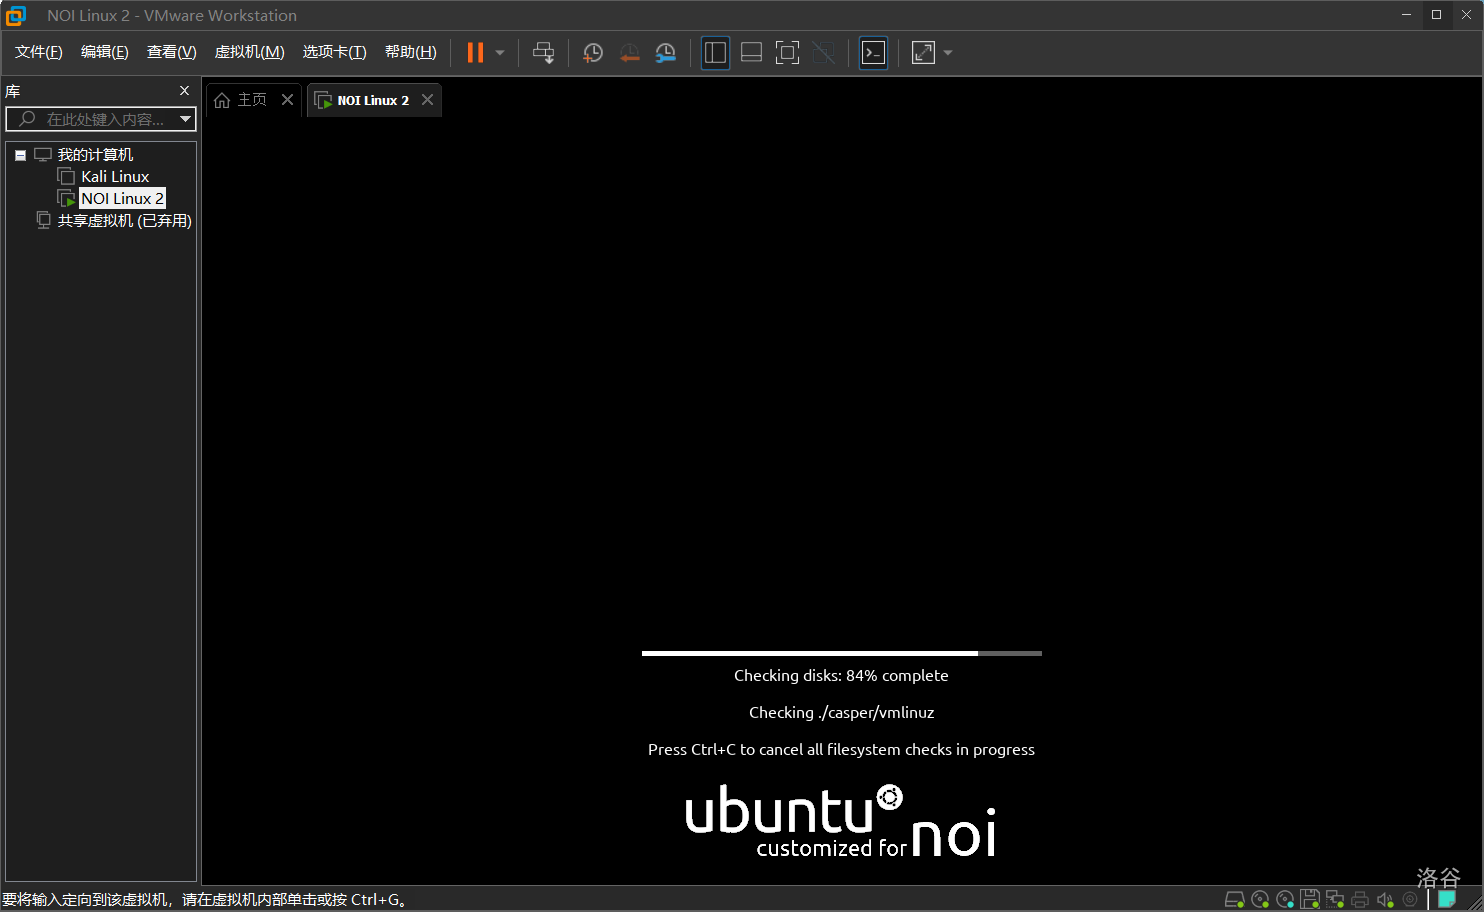This screenshot has height=912, width=1484.
Task: Take a snapshot of the VM
Action: tap(593, 53)
